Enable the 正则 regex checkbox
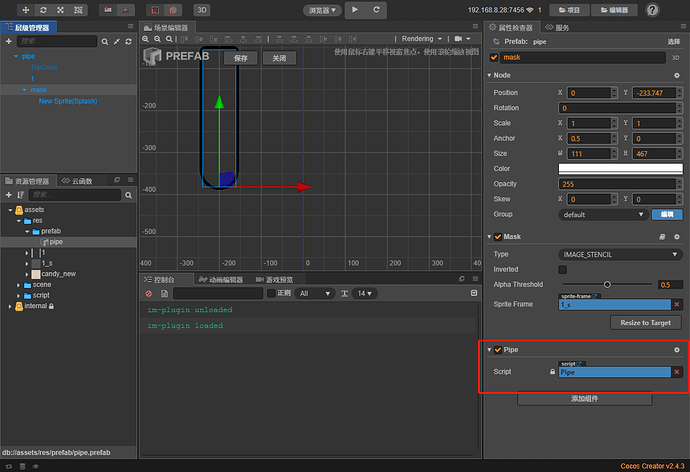 tap(271, 293)
